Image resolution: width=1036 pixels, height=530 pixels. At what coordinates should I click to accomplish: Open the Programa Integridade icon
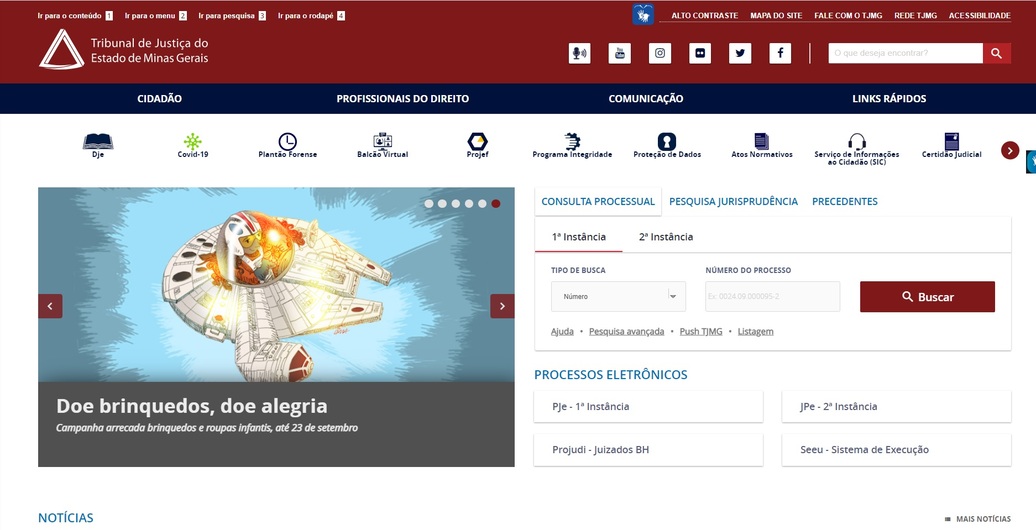572,141
